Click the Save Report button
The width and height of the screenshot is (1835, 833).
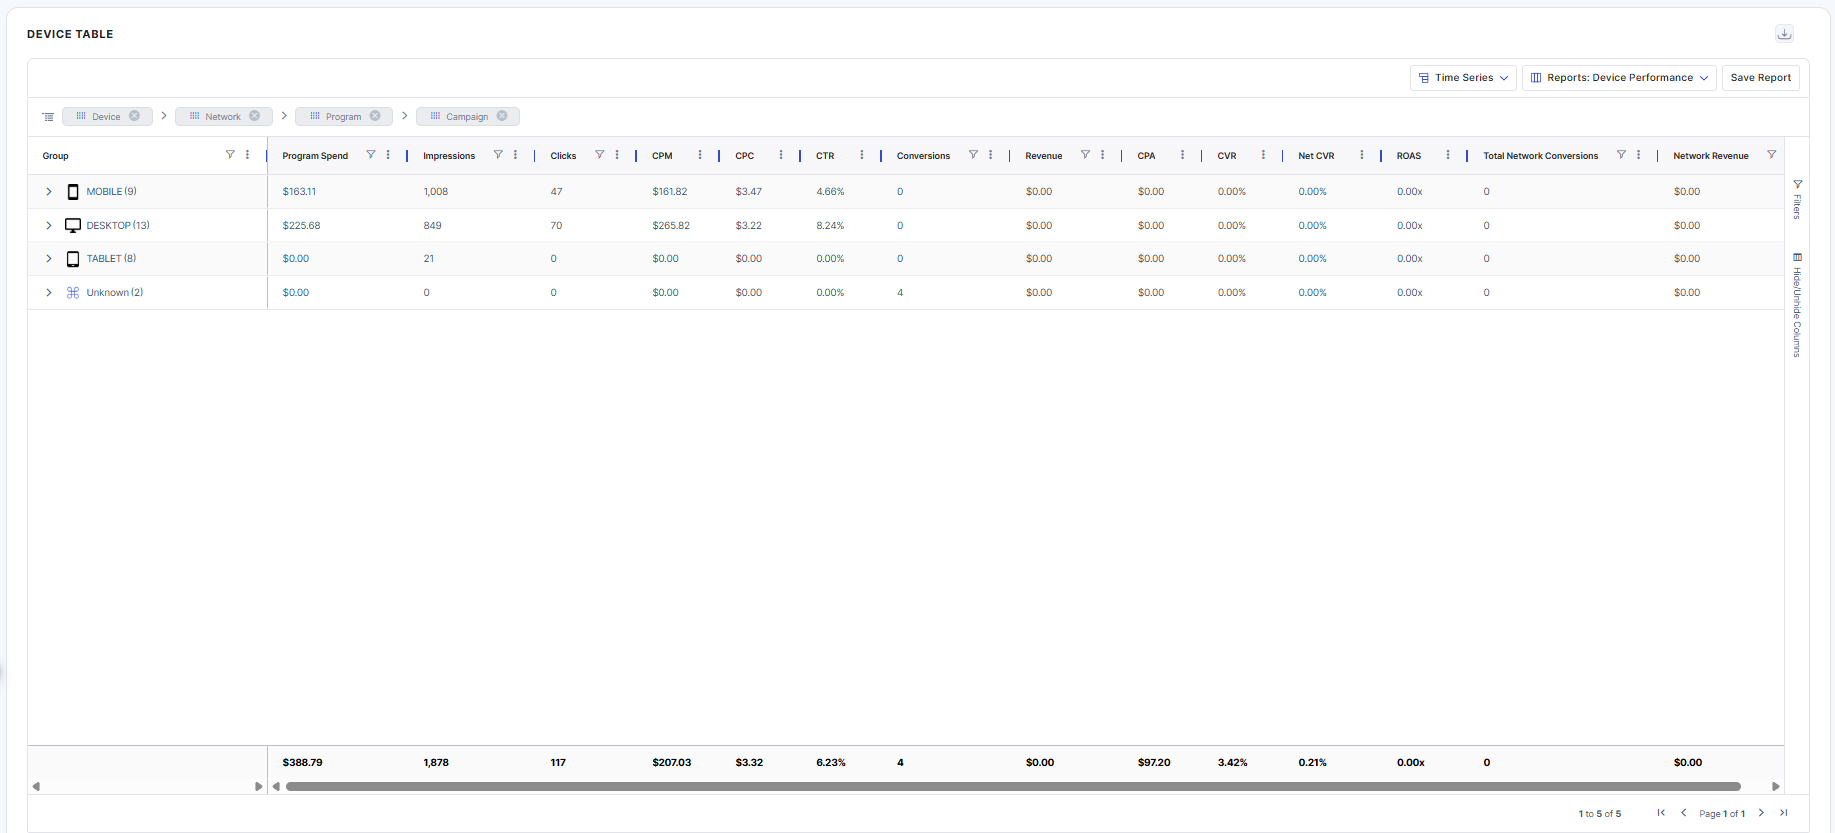coord(1760,78)
